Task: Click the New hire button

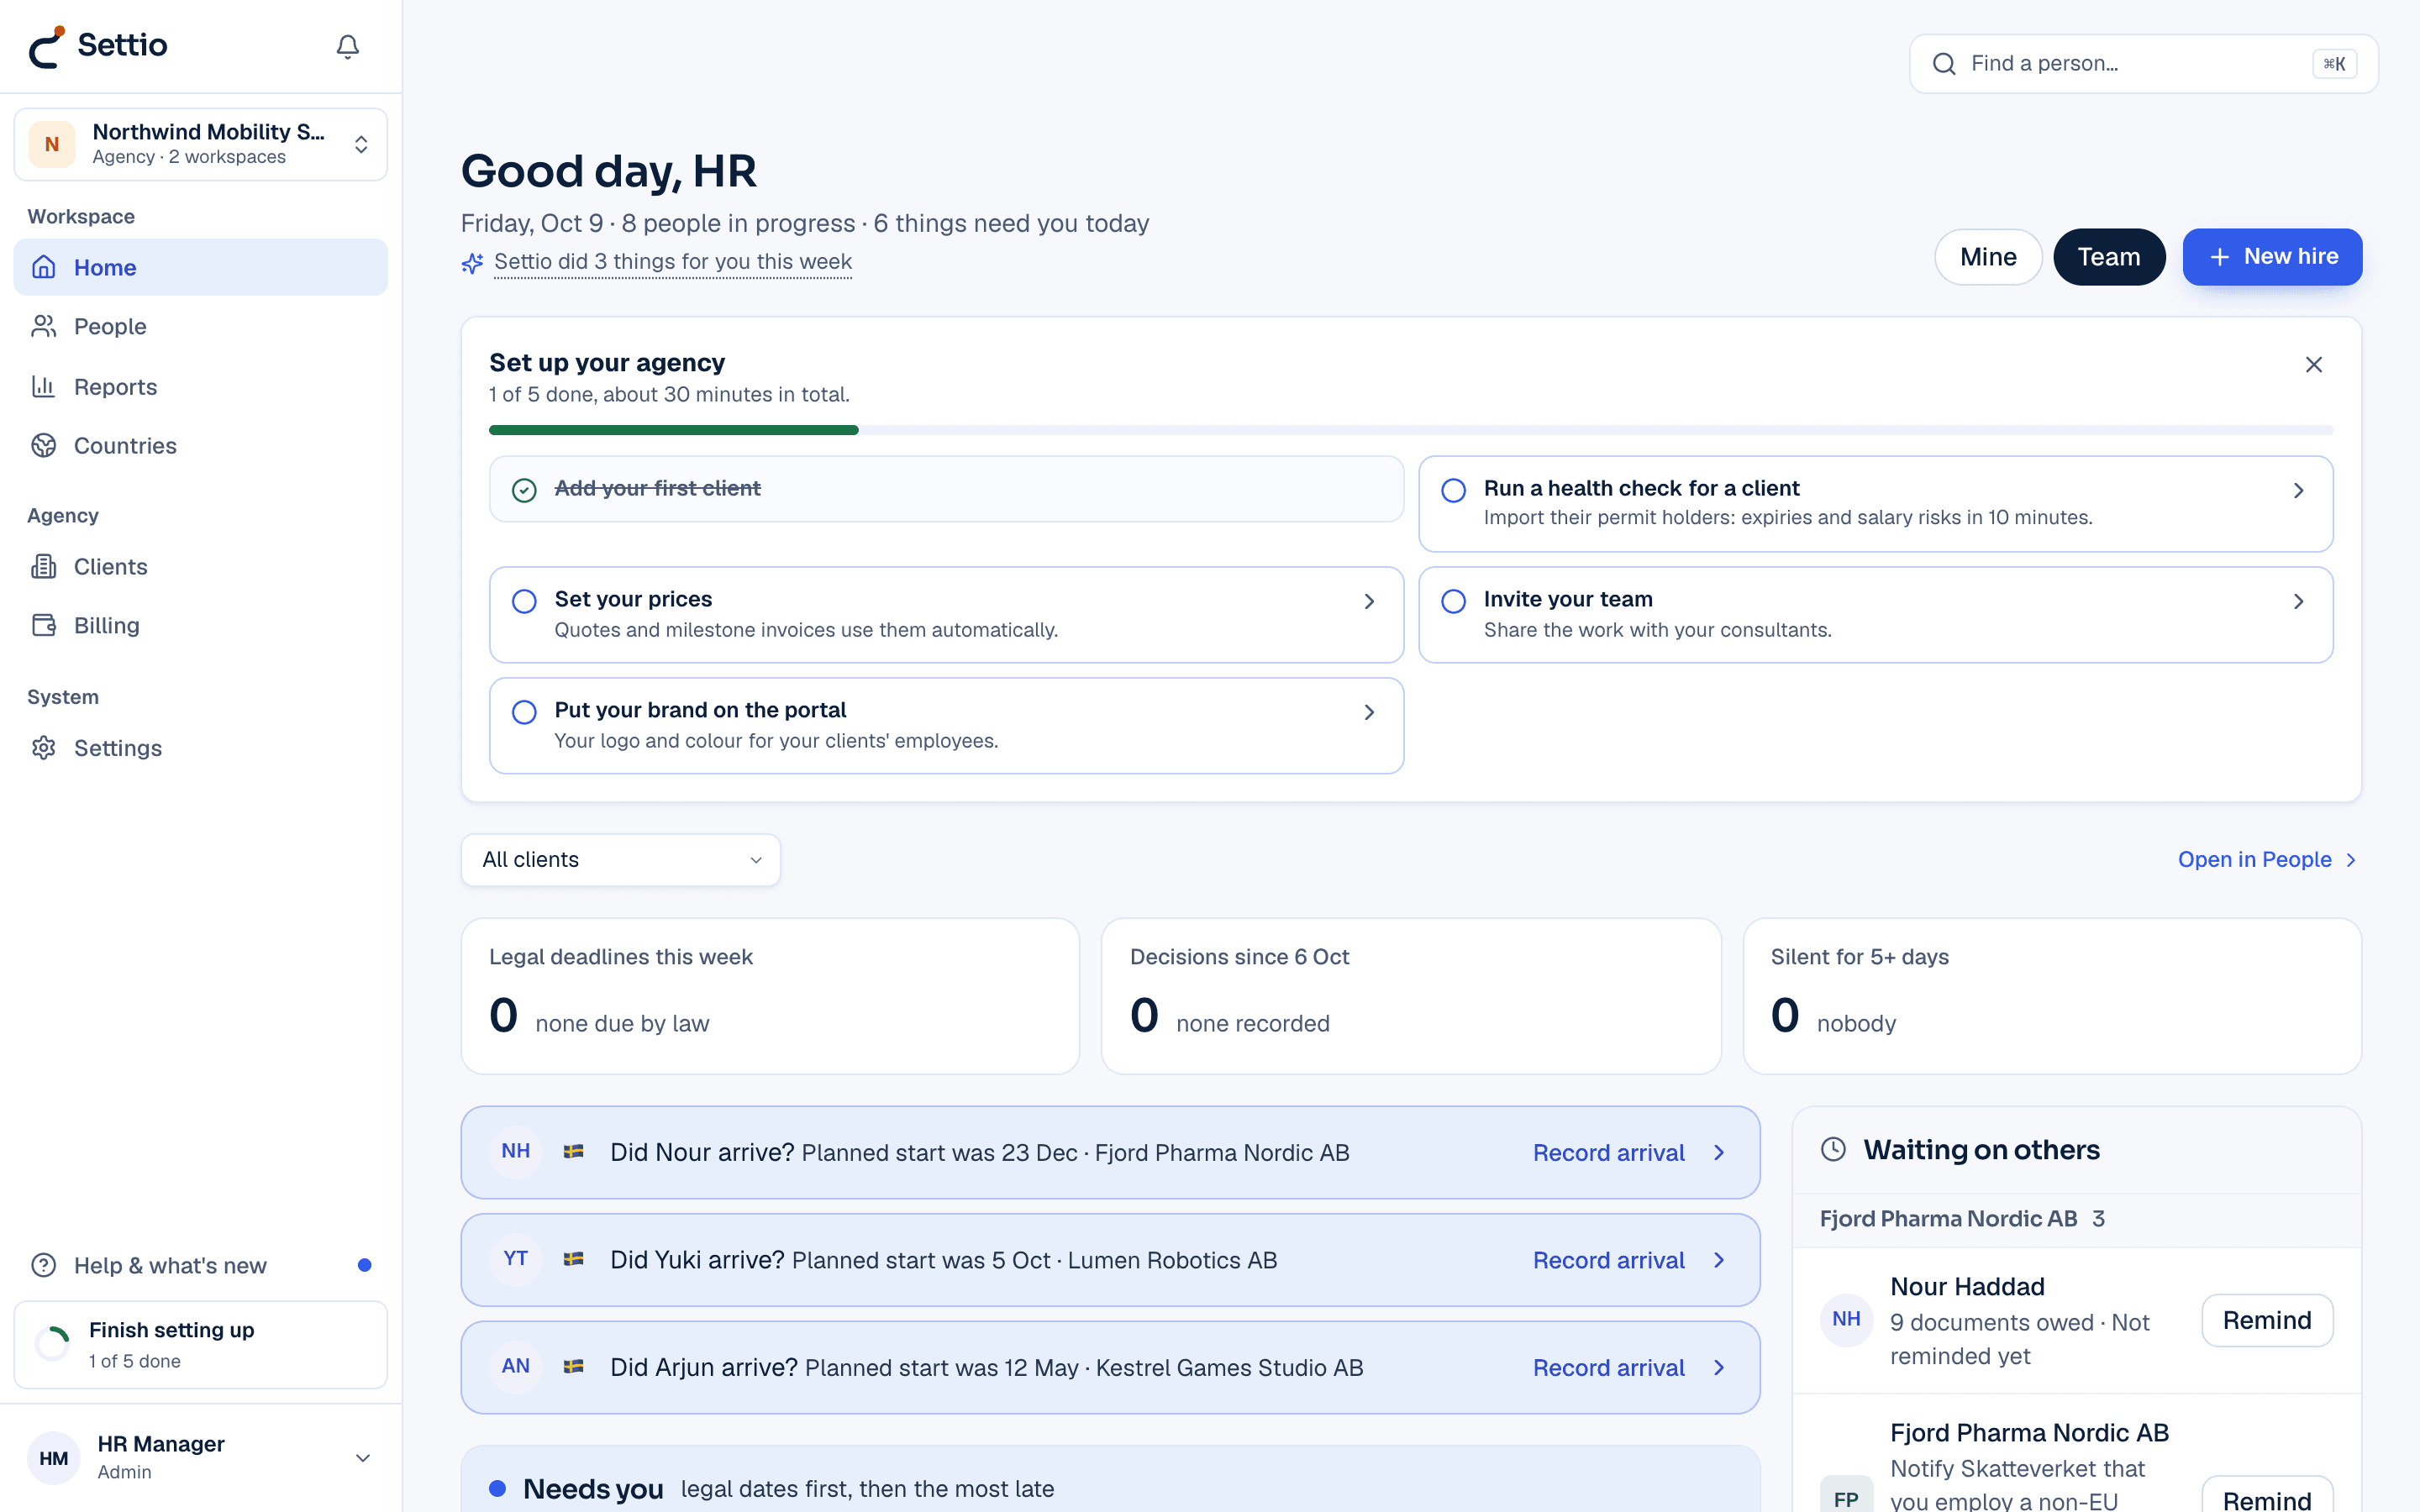Action: point(2272,257)
